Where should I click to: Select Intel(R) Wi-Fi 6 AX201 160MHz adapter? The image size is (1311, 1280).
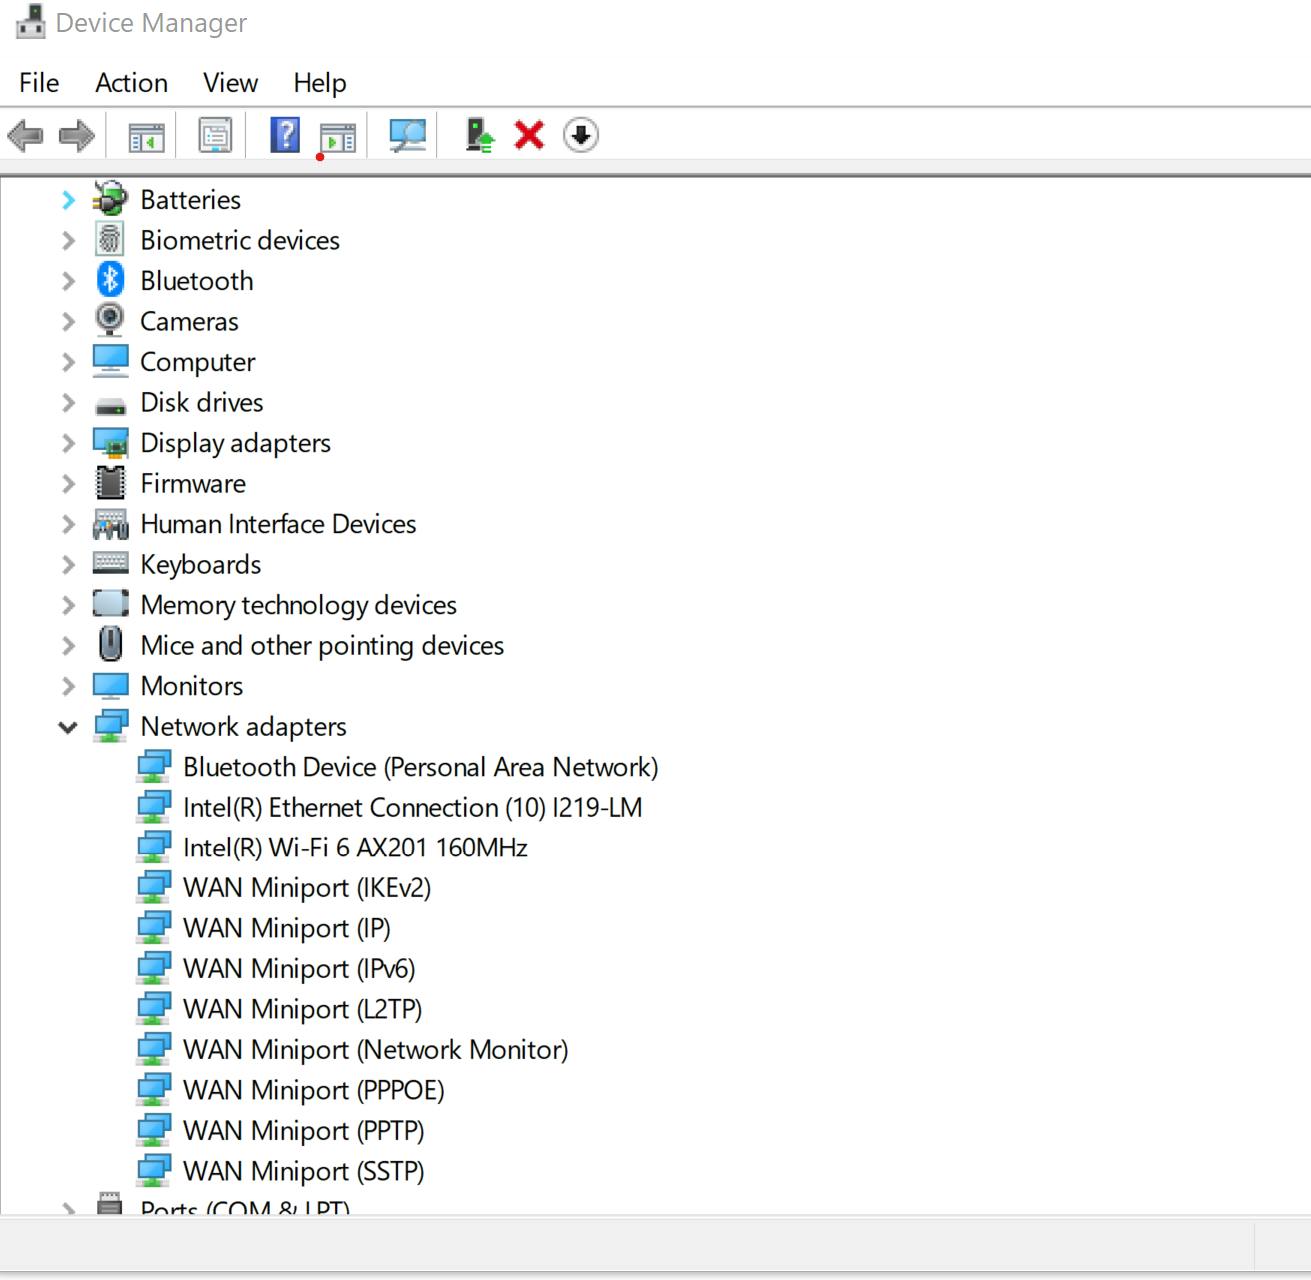click(x=355, y=848)
